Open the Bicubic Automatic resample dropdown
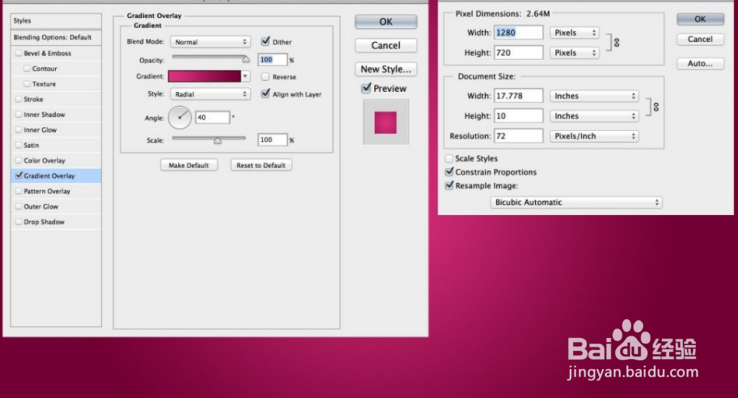The width and height of the screenshot is (739, 398). coord(576,202)
